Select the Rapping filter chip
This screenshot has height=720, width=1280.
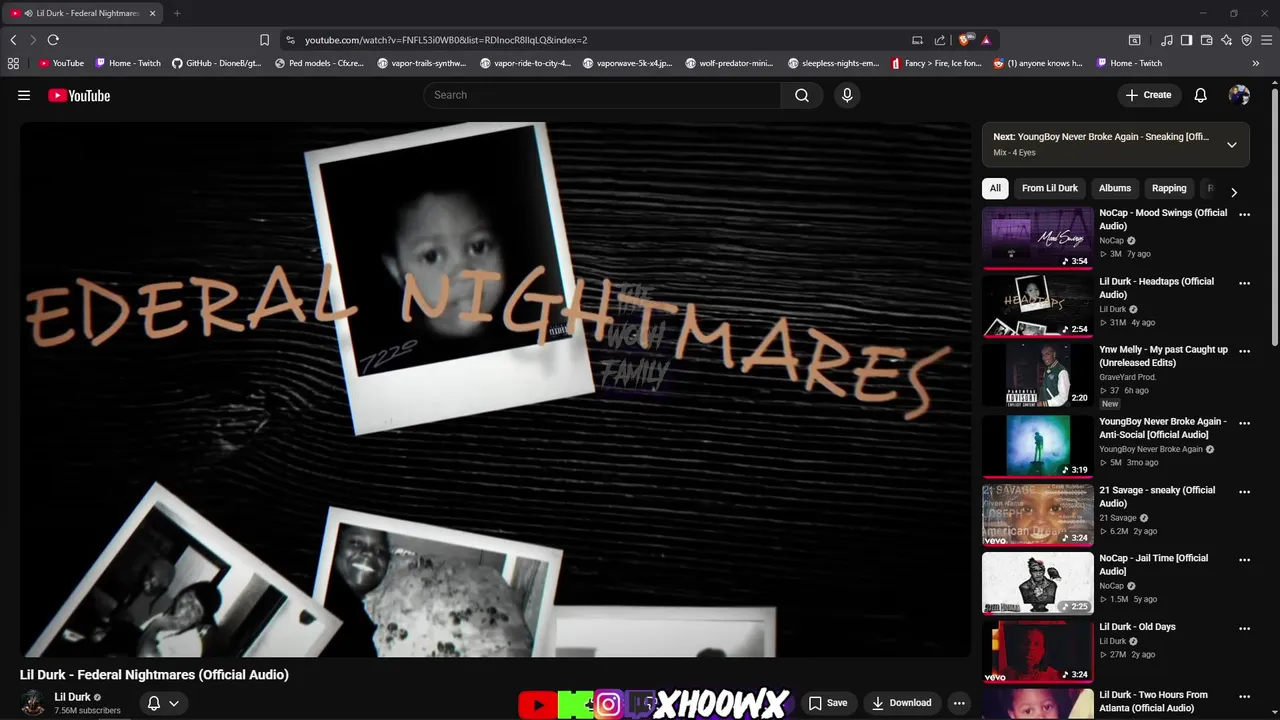(x=1169, y=188)
